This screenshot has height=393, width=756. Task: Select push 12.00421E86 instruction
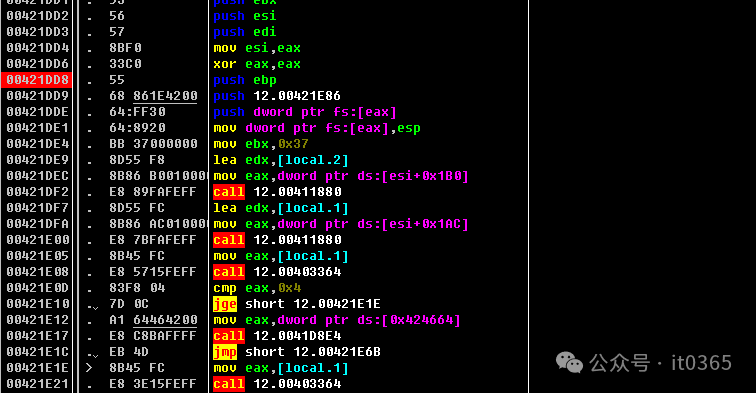(277, 96)
